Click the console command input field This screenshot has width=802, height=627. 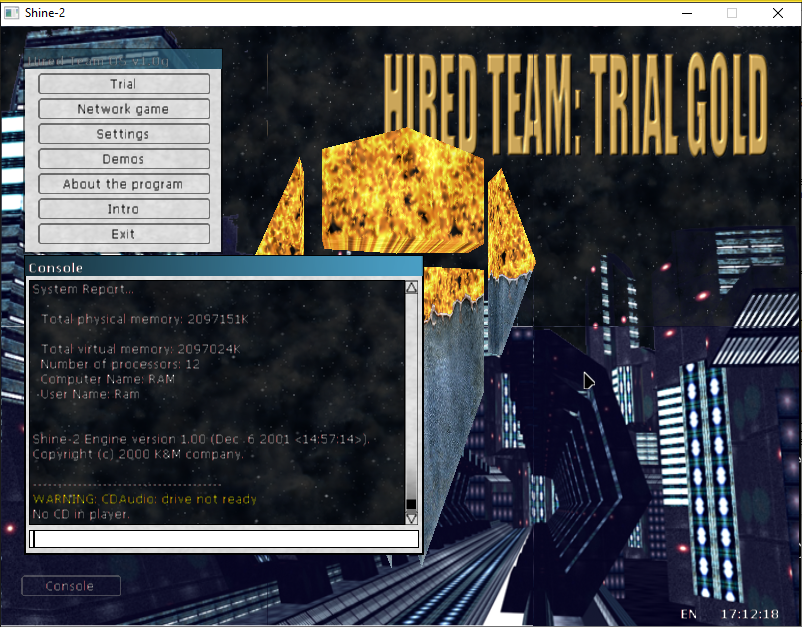point(224,539)
